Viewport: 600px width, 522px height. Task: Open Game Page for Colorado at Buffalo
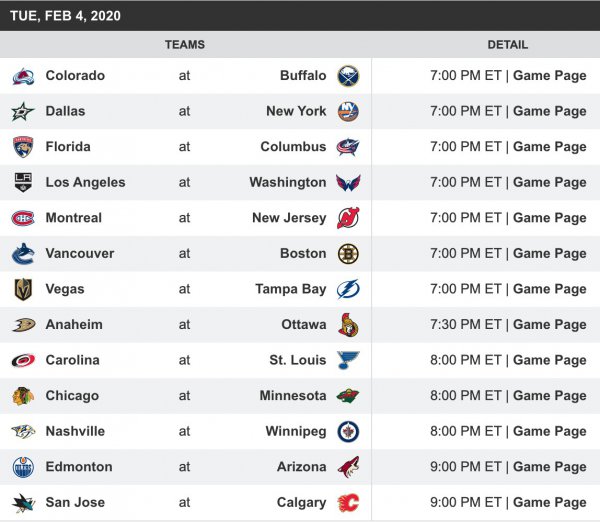point(549,76)
